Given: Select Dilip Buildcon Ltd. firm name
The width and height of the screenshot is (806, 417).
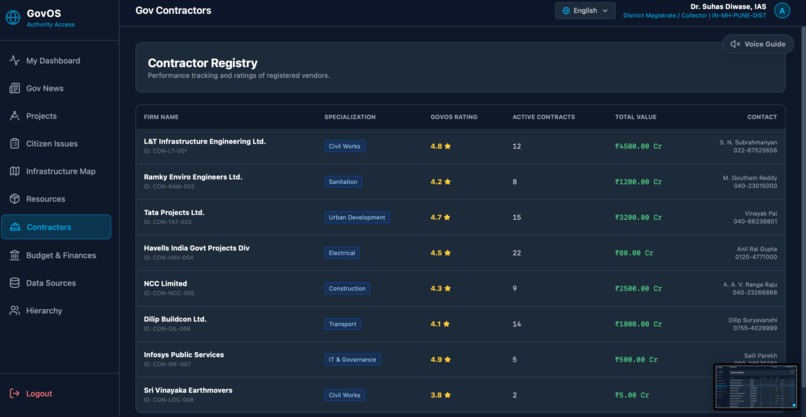Looking at the screenshot, I should tap(175, 319).
